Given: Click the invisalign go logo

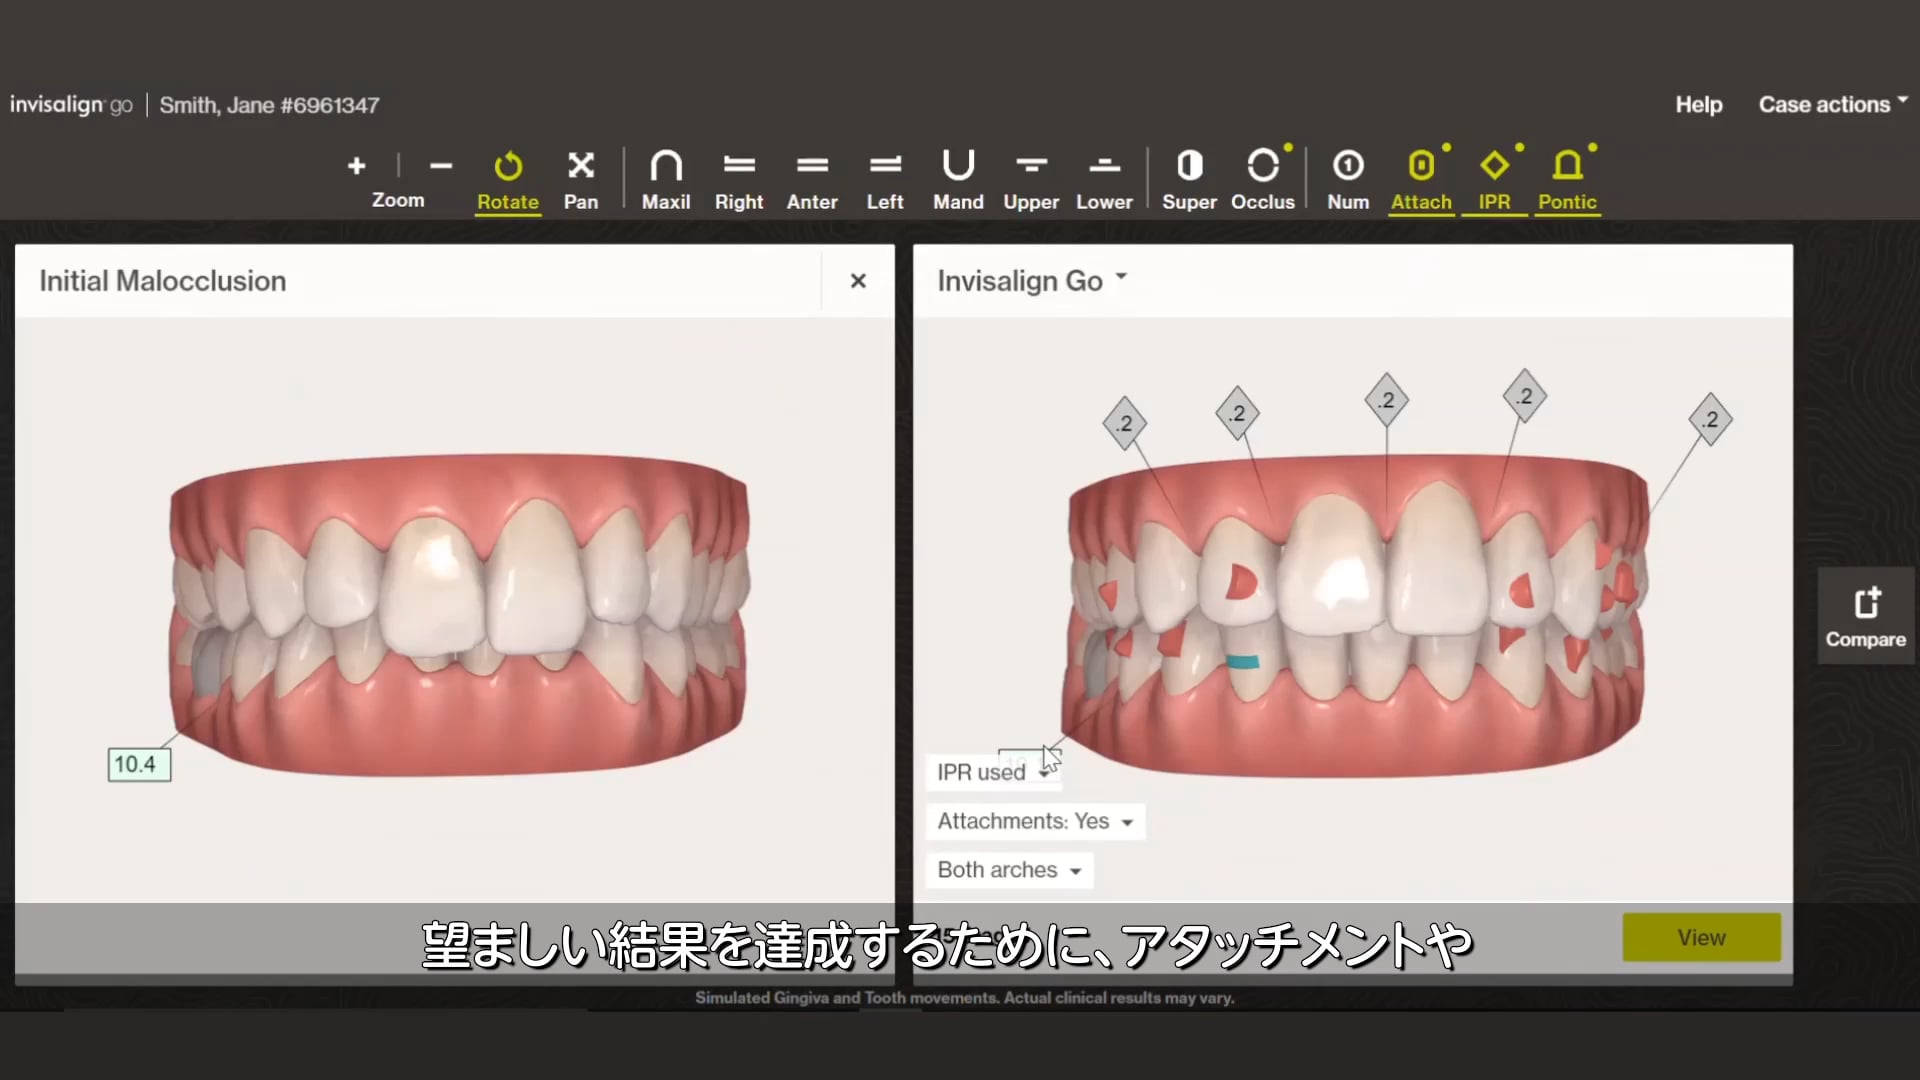Looking at the screenshot, I should click(71, 105).
